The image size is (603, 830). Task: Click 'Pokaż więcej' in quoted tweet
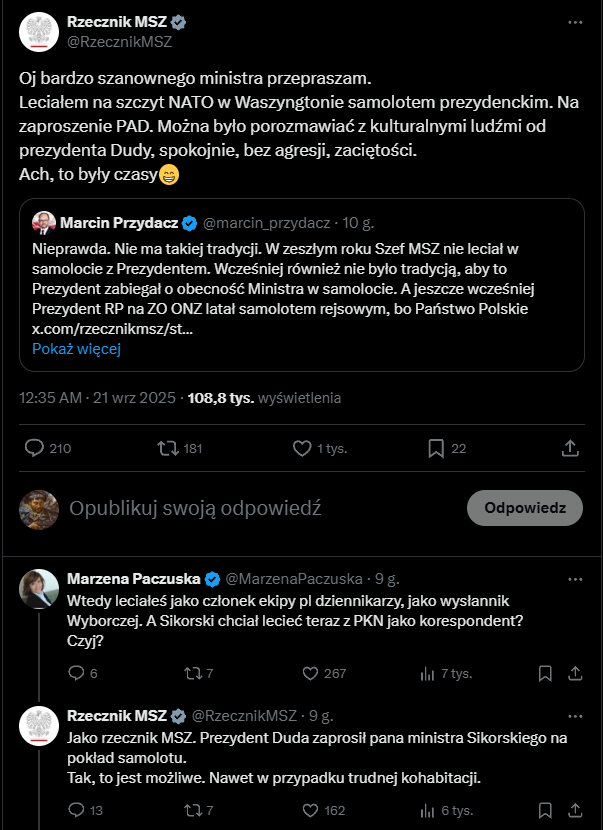tap(76, 349)
